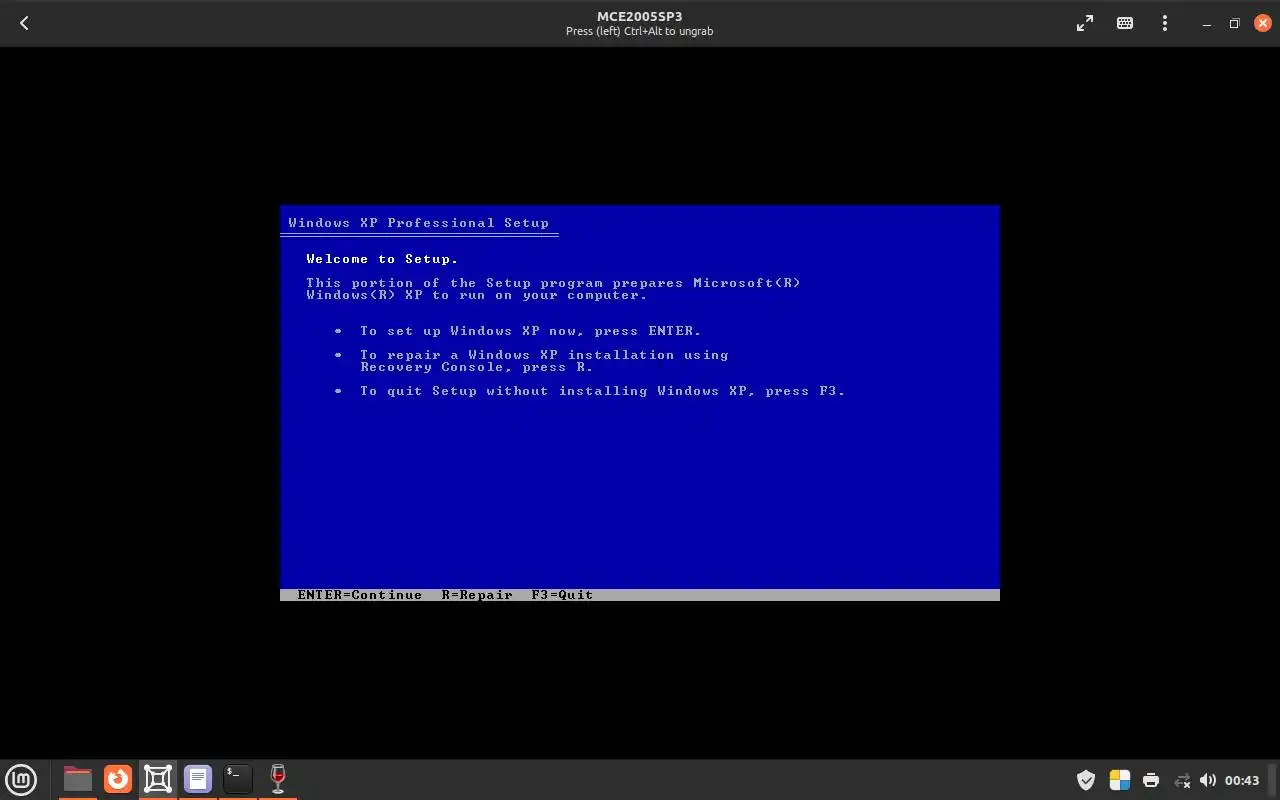Go back using the header arrow
1280x800 pixels.
tap(24, 23)
